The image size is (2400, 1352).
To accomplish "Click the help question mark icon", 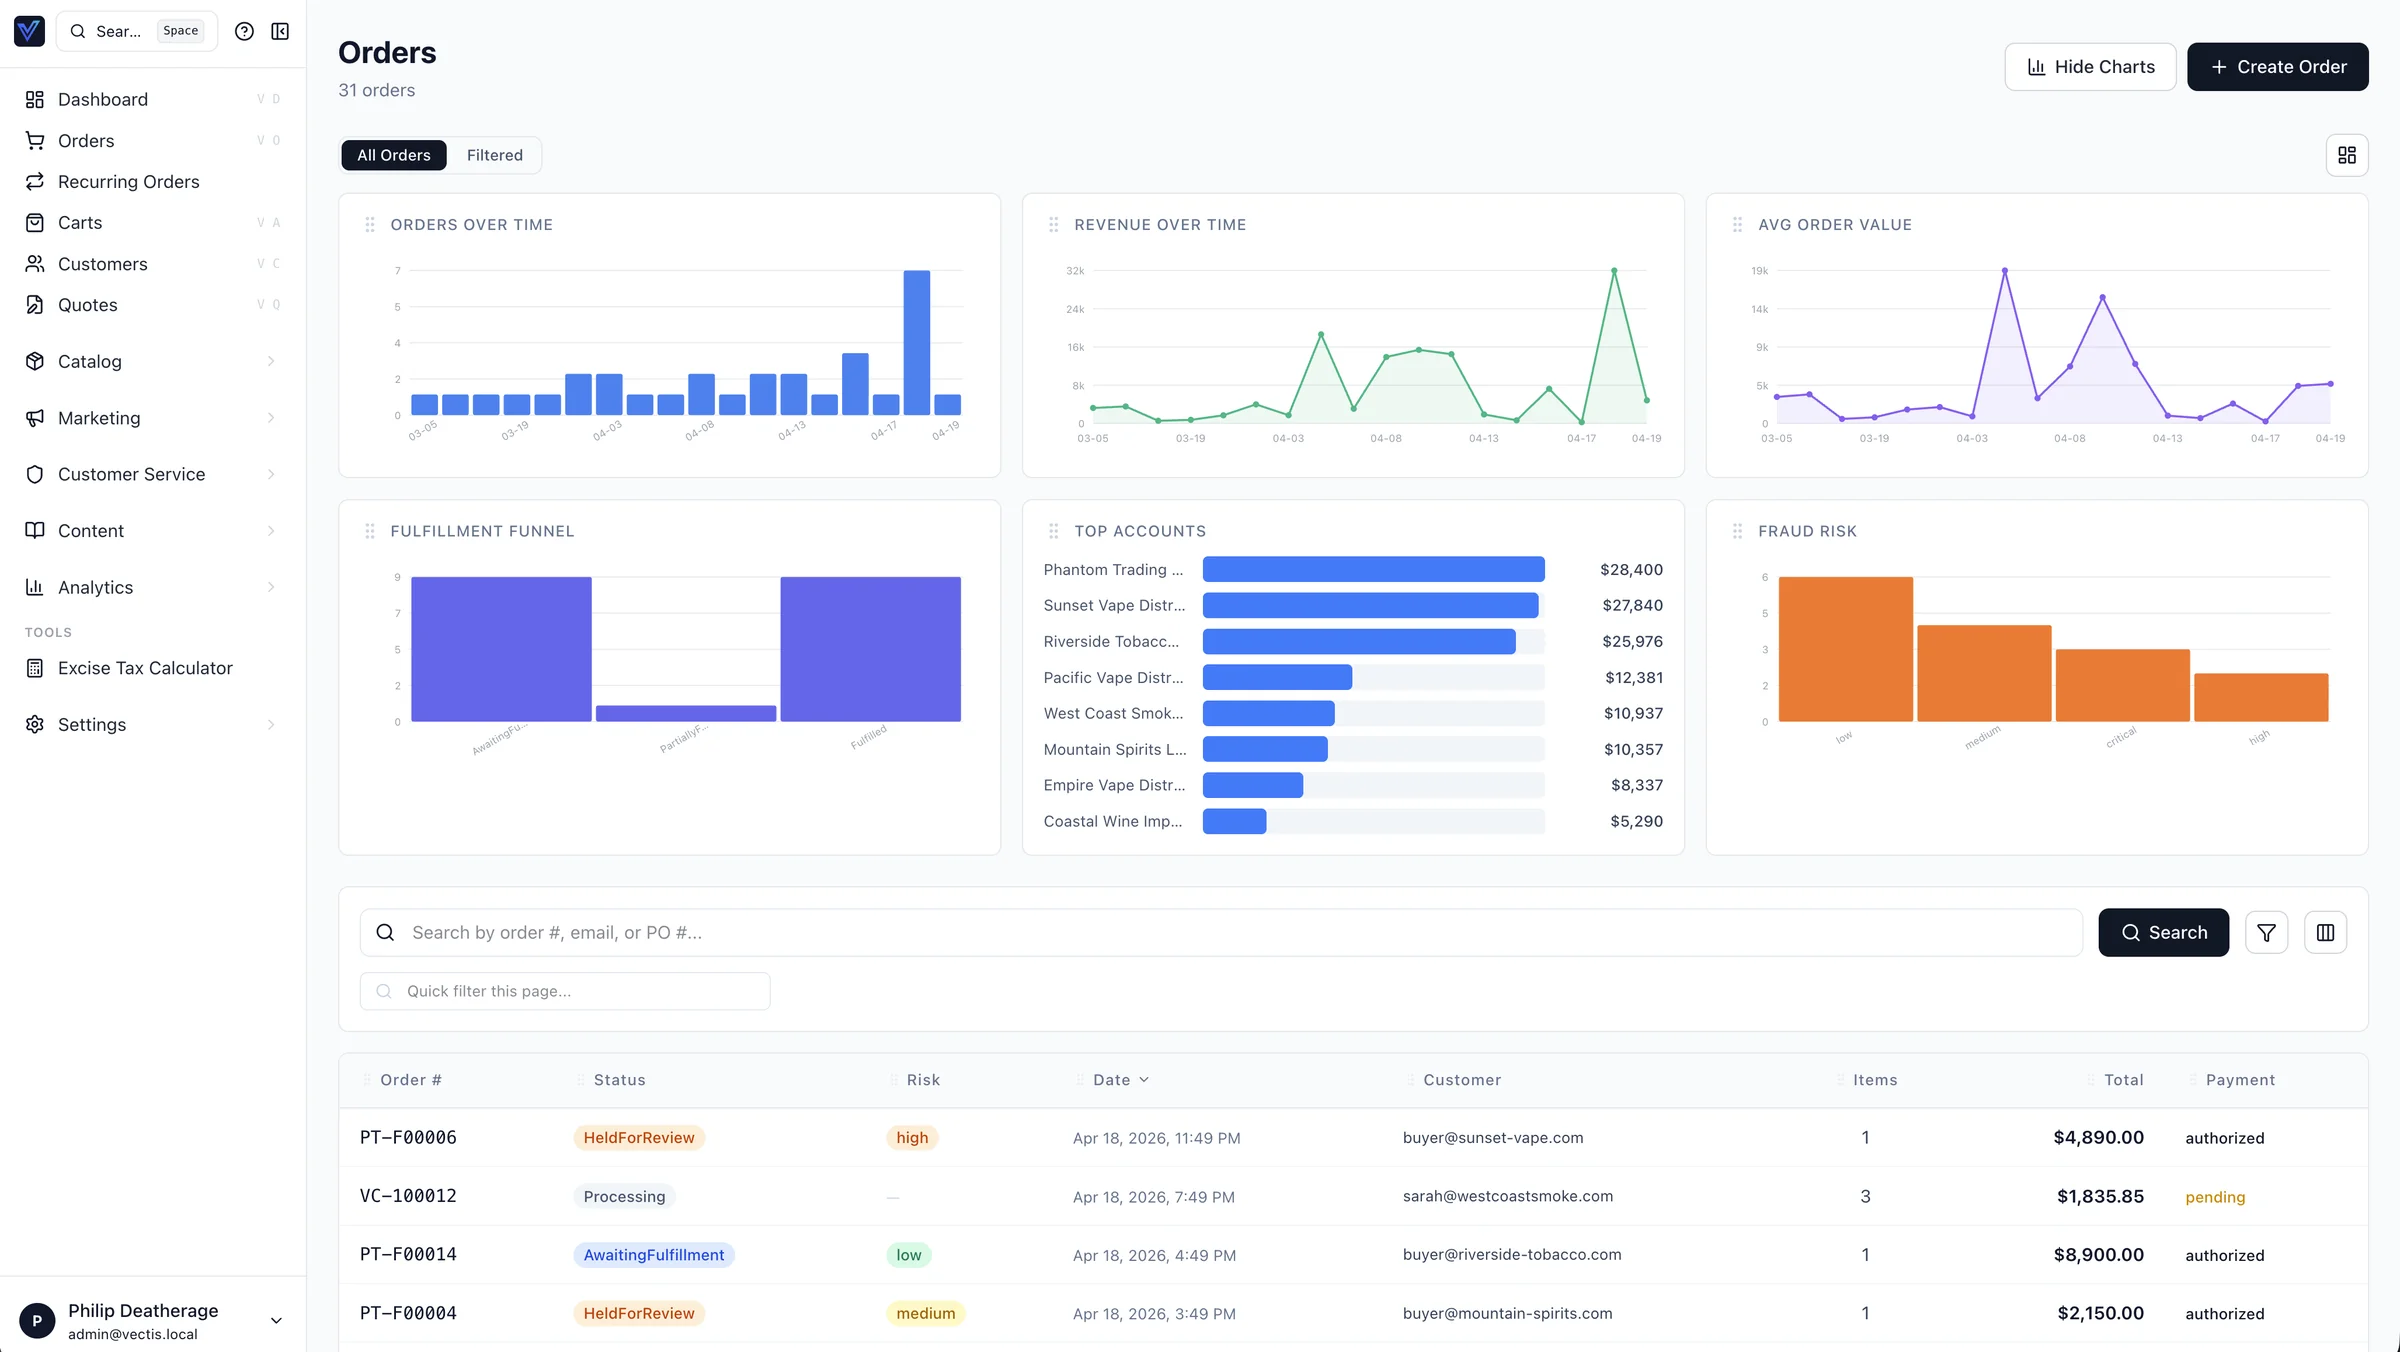I will pos(244,31).
